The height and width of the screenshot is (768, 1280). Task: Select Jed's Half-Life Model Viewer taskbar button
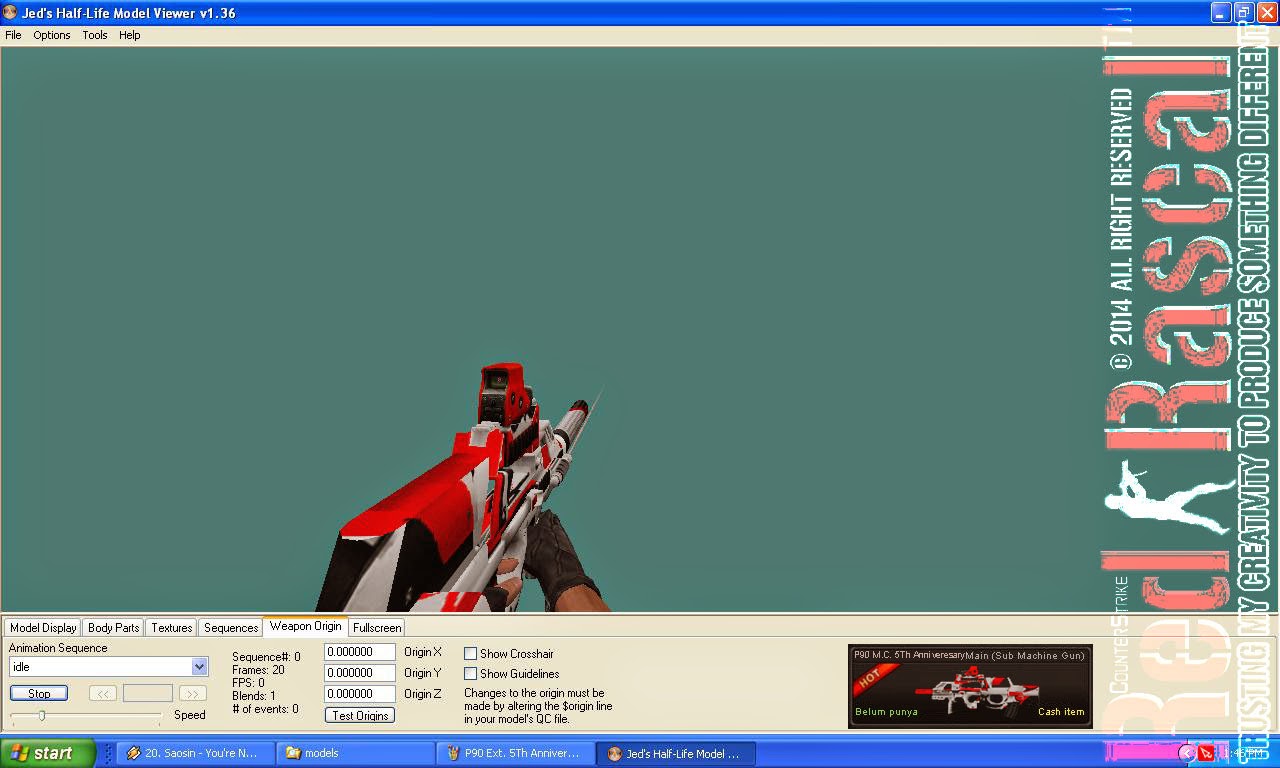click(675, 753)
